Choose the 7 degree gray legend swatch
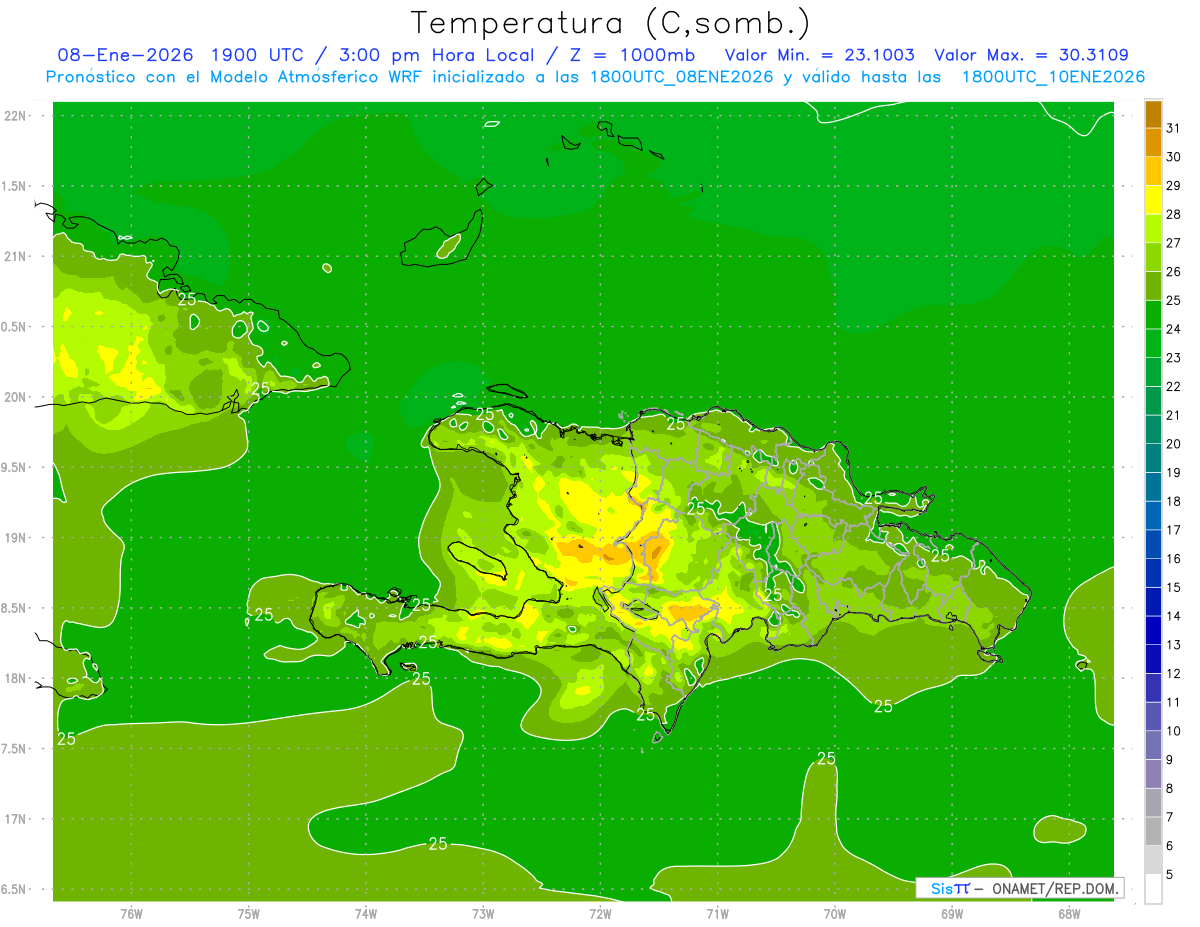The height and width of the screenshot is (927, 1200). (x=1153, y=803)
